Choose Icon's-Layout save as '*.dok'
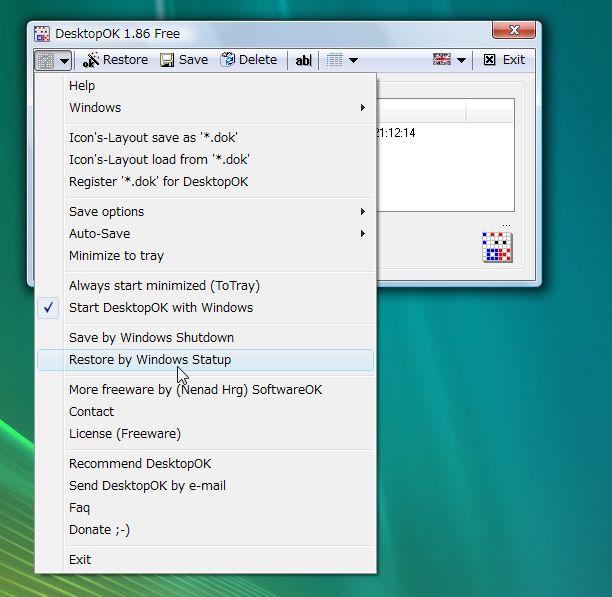The height and width of the screenshot is (597, 612). coord(205,137)
